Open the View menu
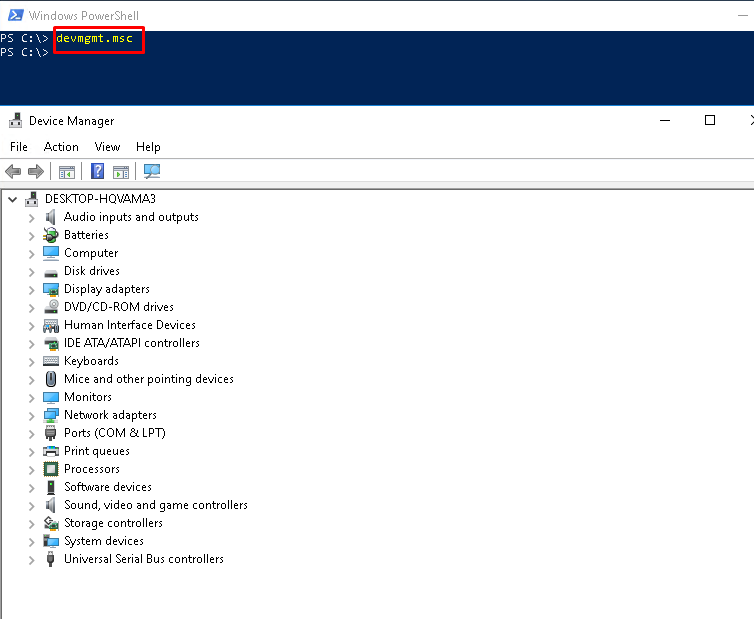Screen dimensions: 754x619 107,147
